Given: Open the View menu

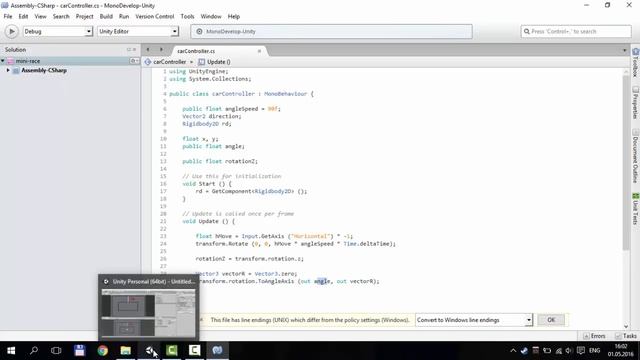Looking at the screenshot, I should tap(40, 16).
